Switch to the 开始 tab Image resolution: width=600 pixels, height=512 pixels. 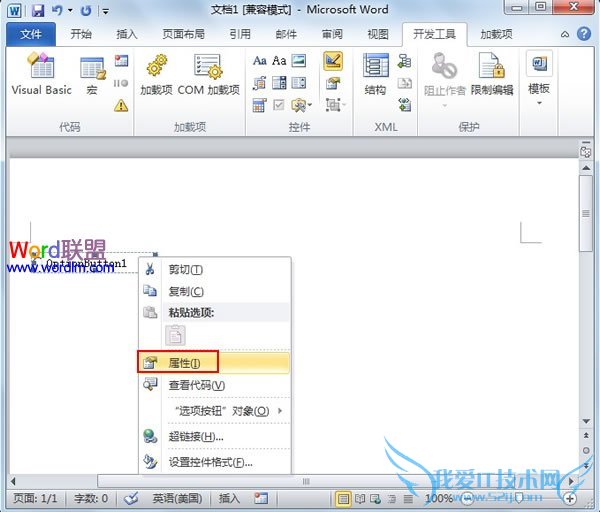click(81, 34)
